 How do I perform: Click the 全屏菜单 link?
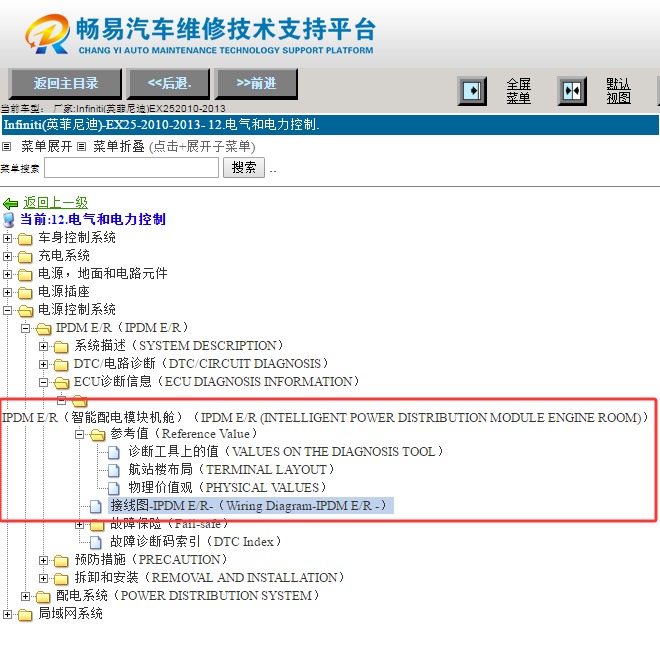tap(519, 91)
